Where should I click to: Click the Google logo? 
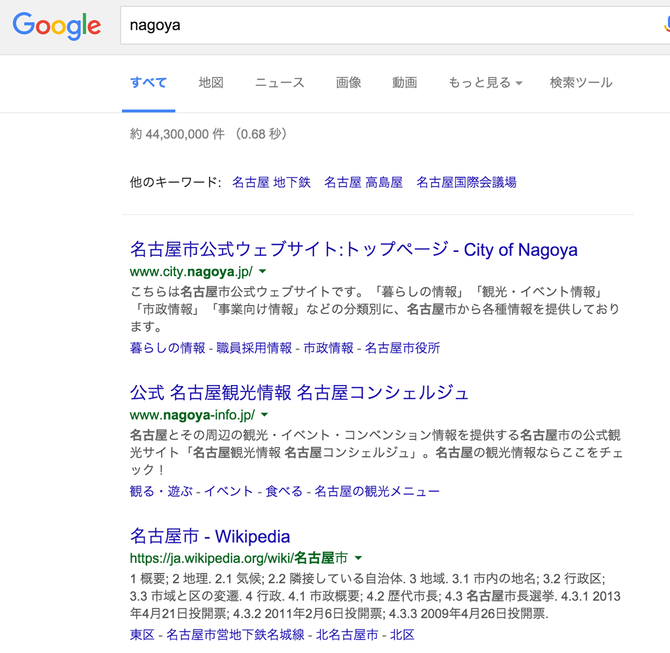(56, 26)
